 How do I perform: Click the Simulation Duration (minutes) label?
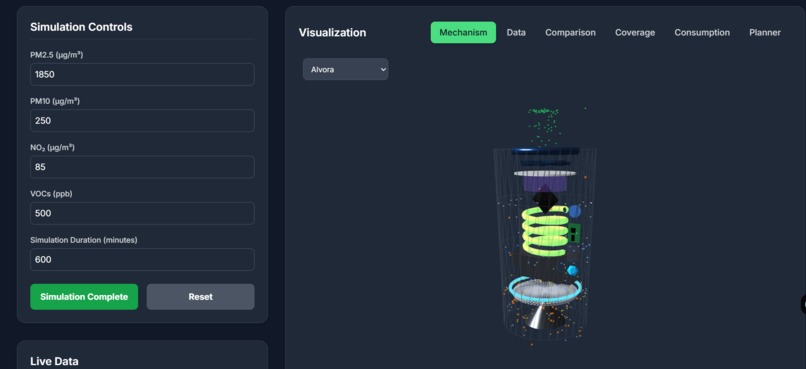pyautogui.click(x=84, y=240)
